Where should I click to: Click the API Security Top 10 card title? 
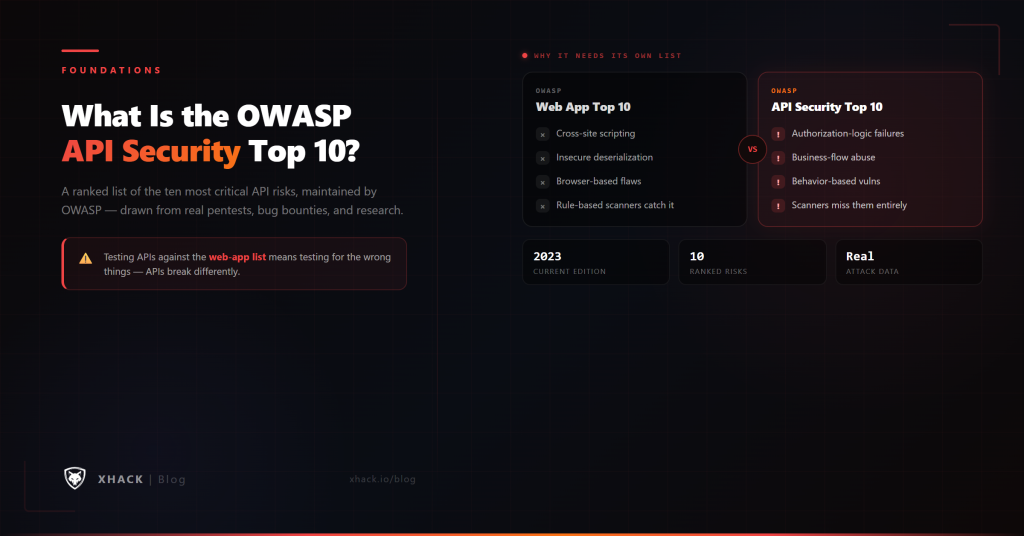[x=827, y=107]
